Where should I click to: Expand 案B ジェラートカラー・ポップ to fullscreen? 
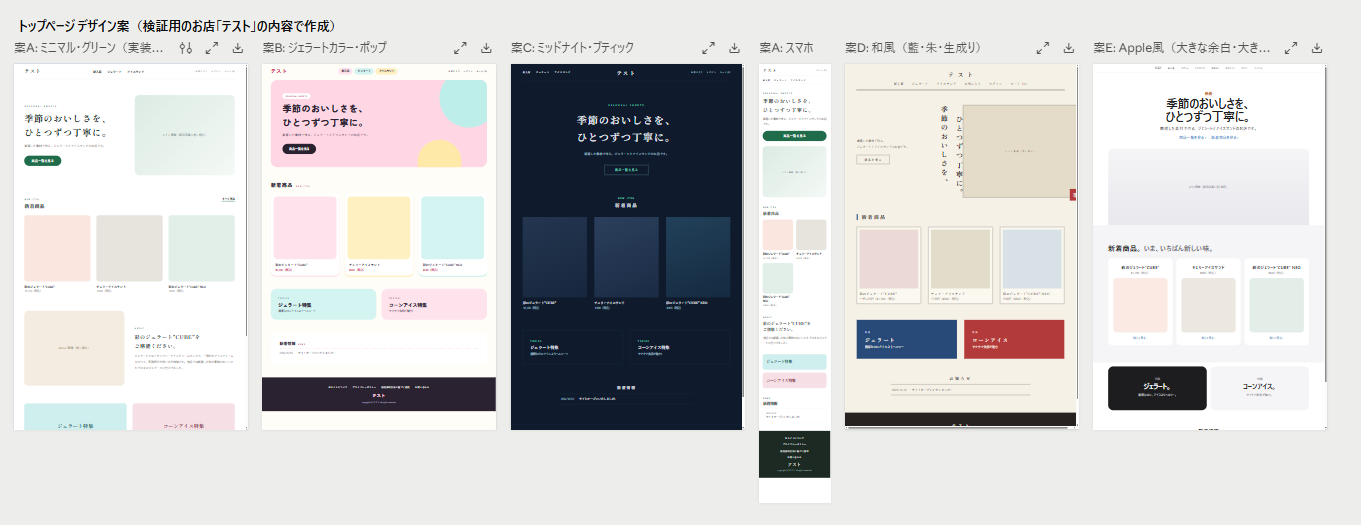coord(460,48)
